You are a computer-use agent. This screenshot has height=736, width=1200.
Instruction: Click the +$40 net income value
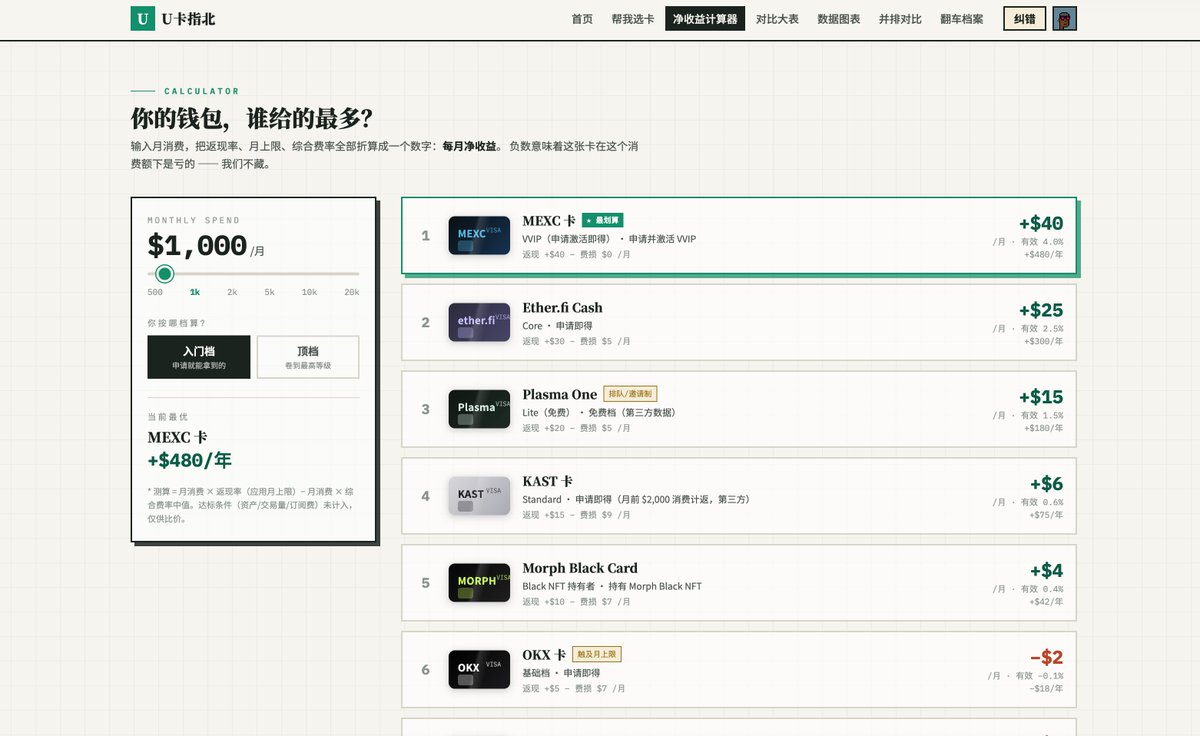pos(1041,224)
